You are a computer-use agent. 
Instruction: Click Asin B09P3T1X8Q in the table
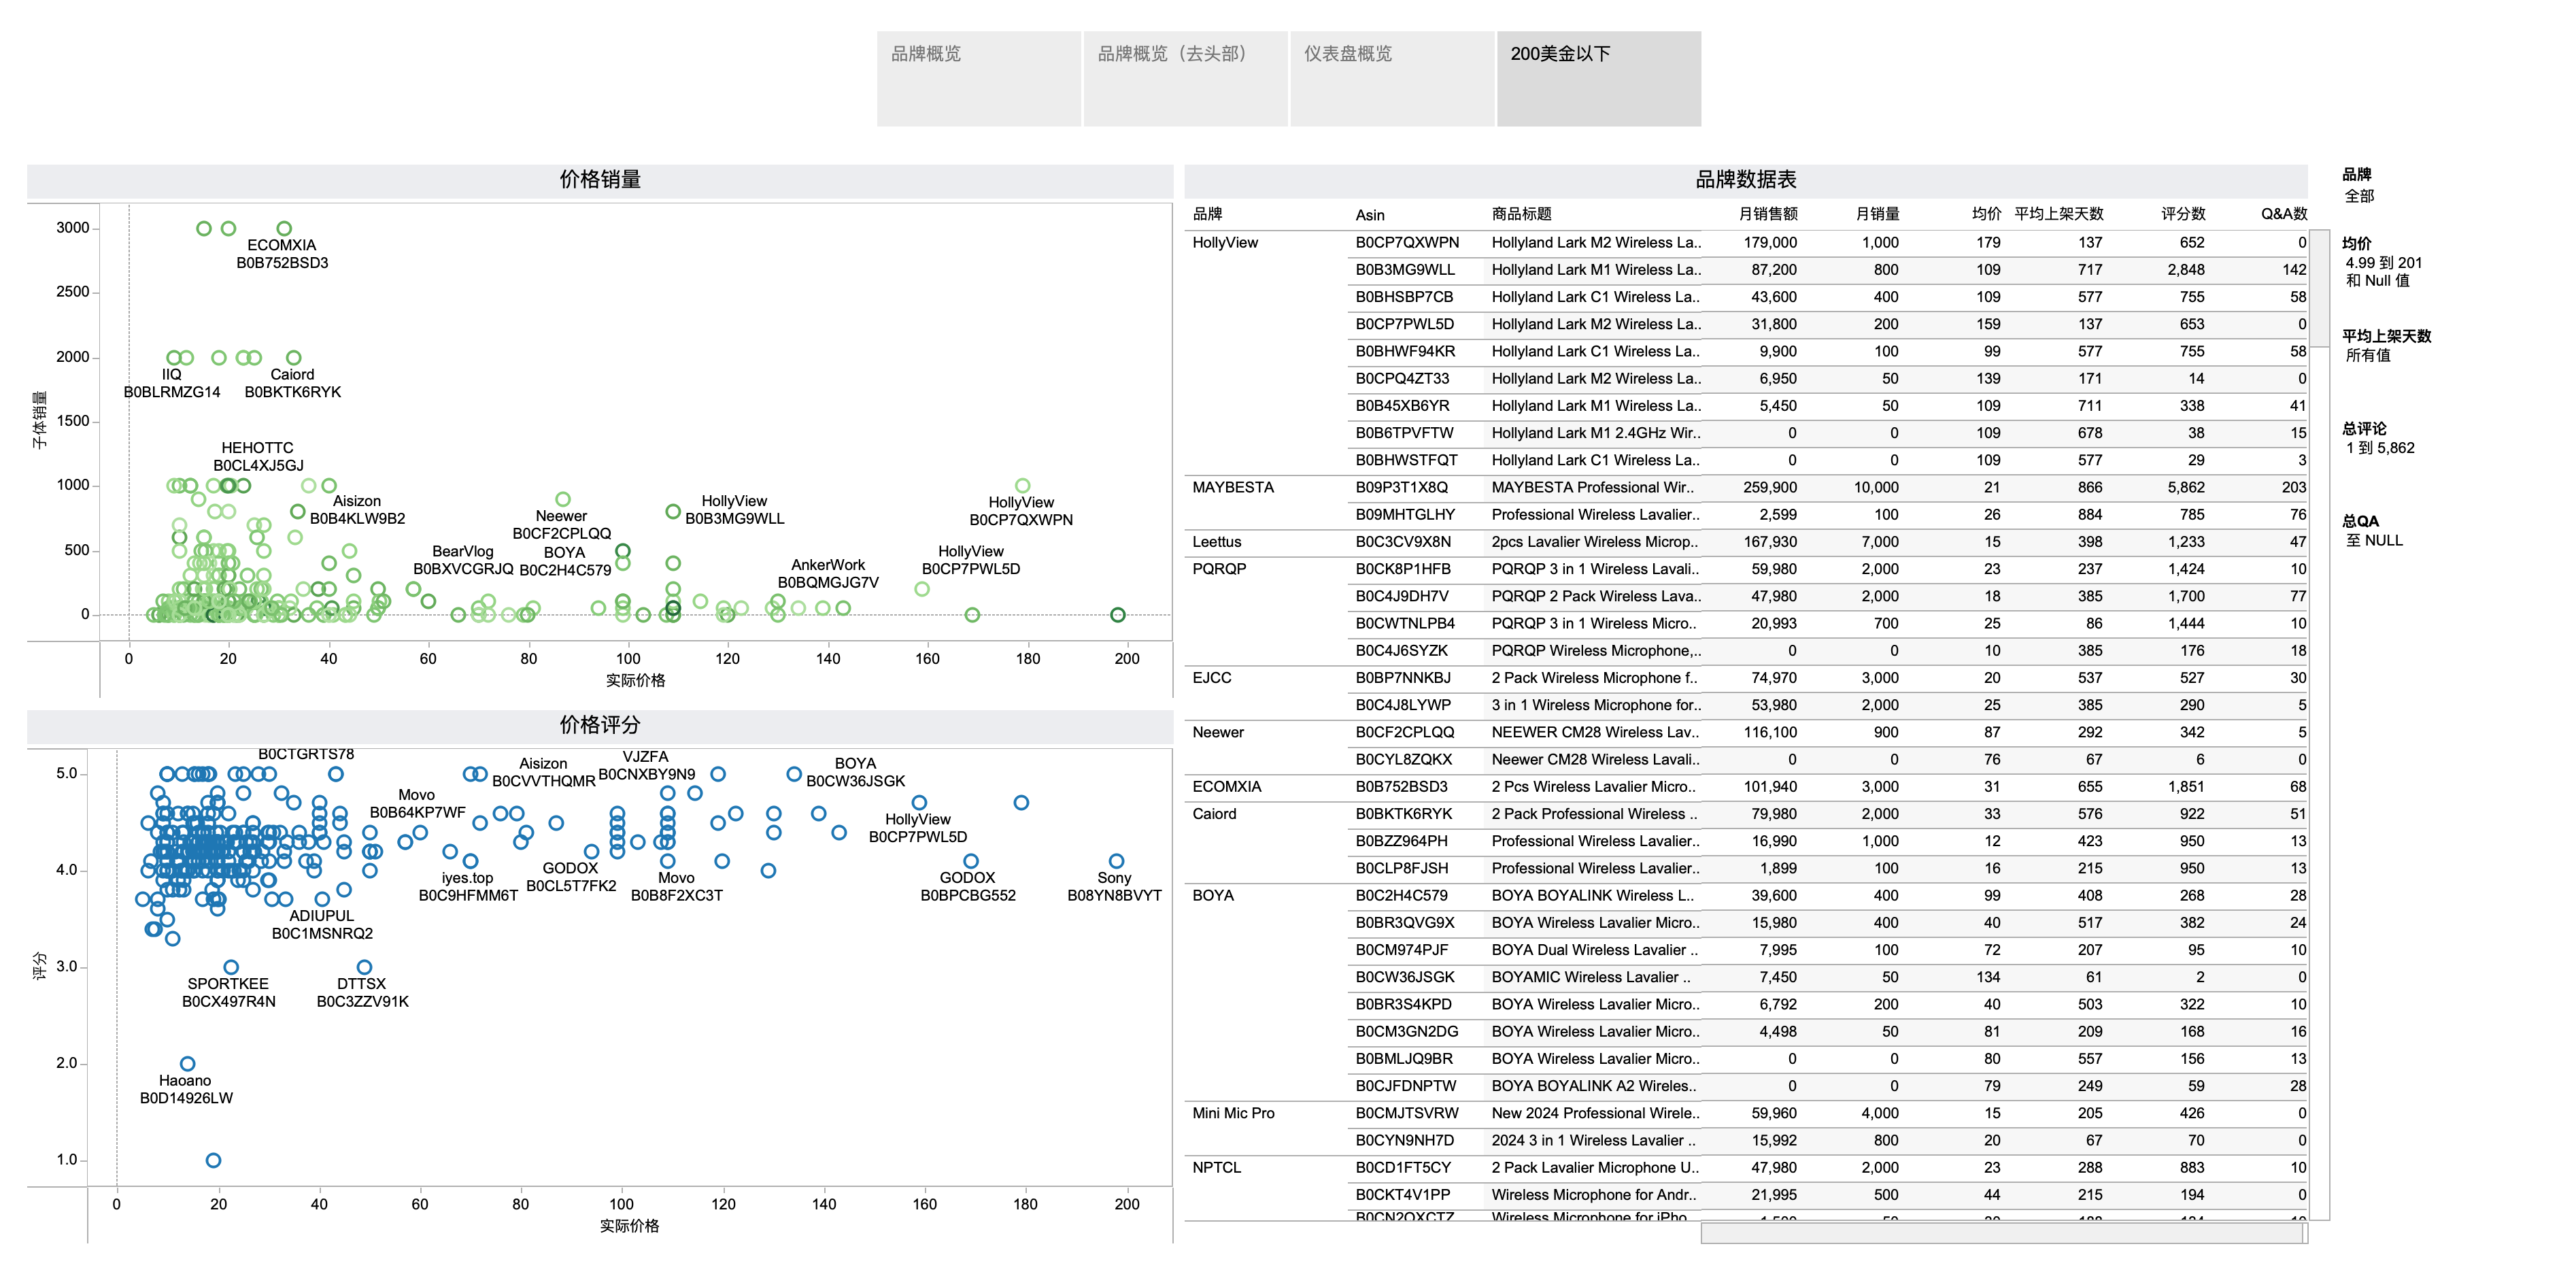(x=1401, y=488)
